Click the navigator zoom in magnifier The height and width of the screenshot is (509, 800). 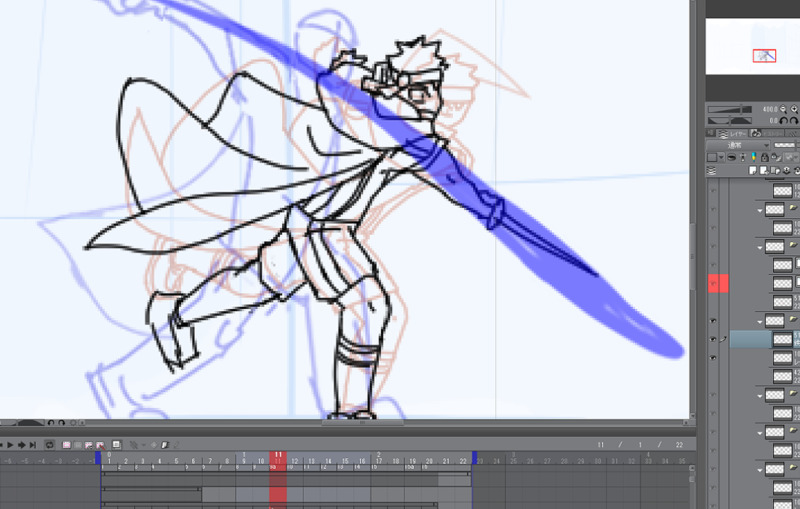[794, 109]
